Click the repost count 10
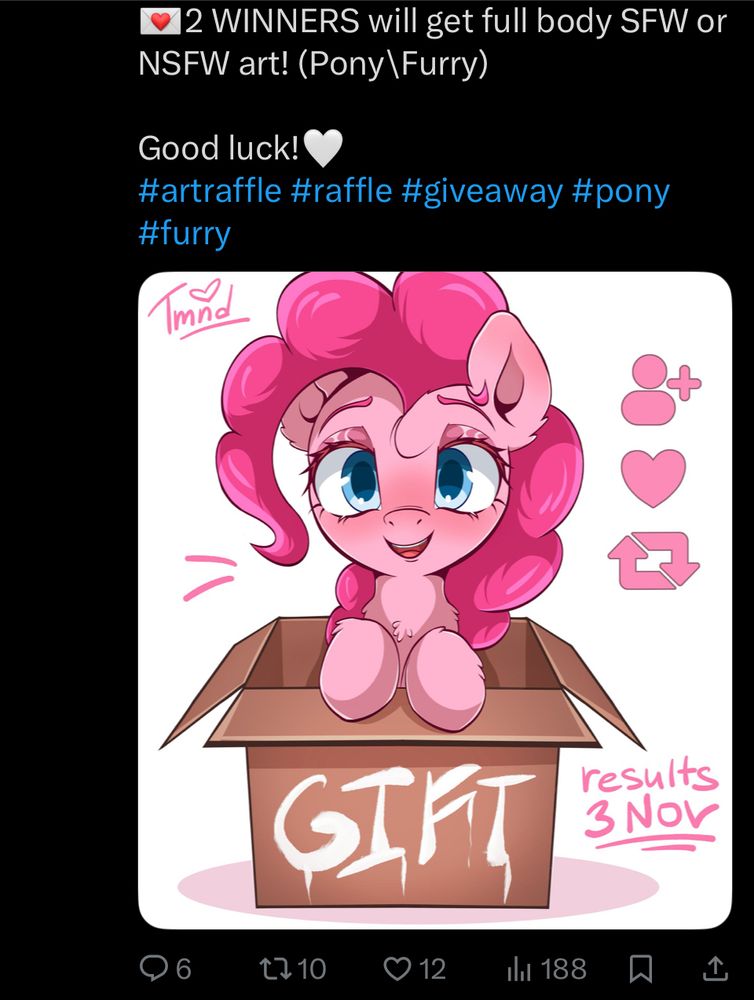The image size is (754, 1000). pos(311,969)
